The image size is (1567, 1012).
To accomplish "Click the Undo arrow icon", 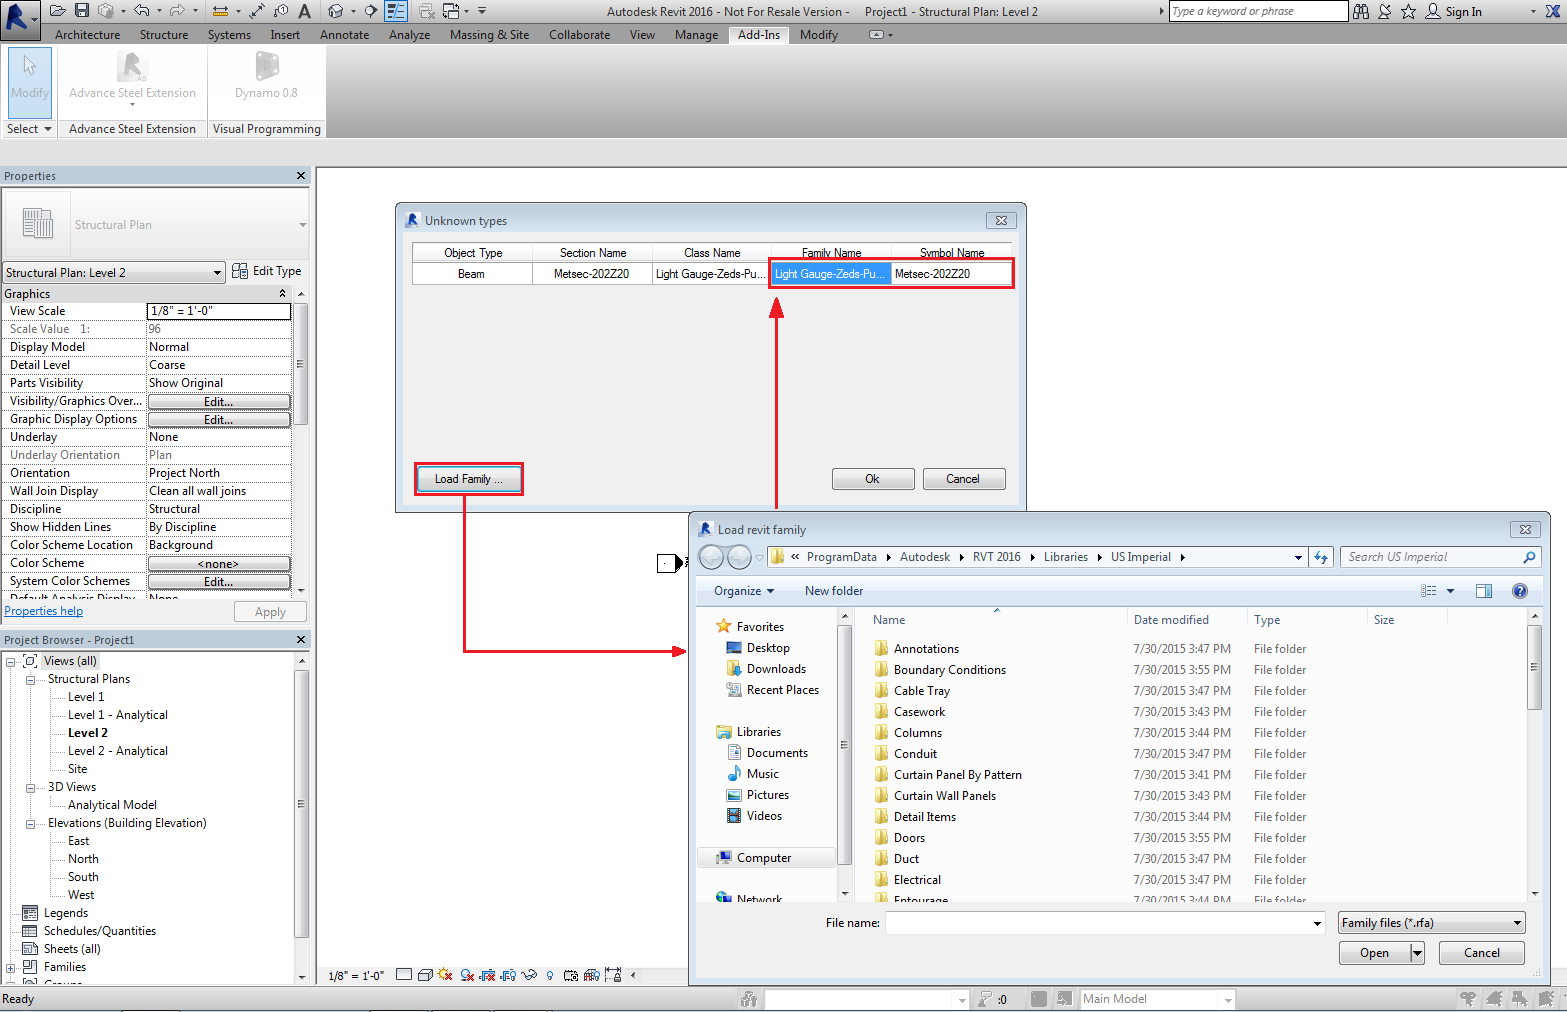I will [141, 11].
